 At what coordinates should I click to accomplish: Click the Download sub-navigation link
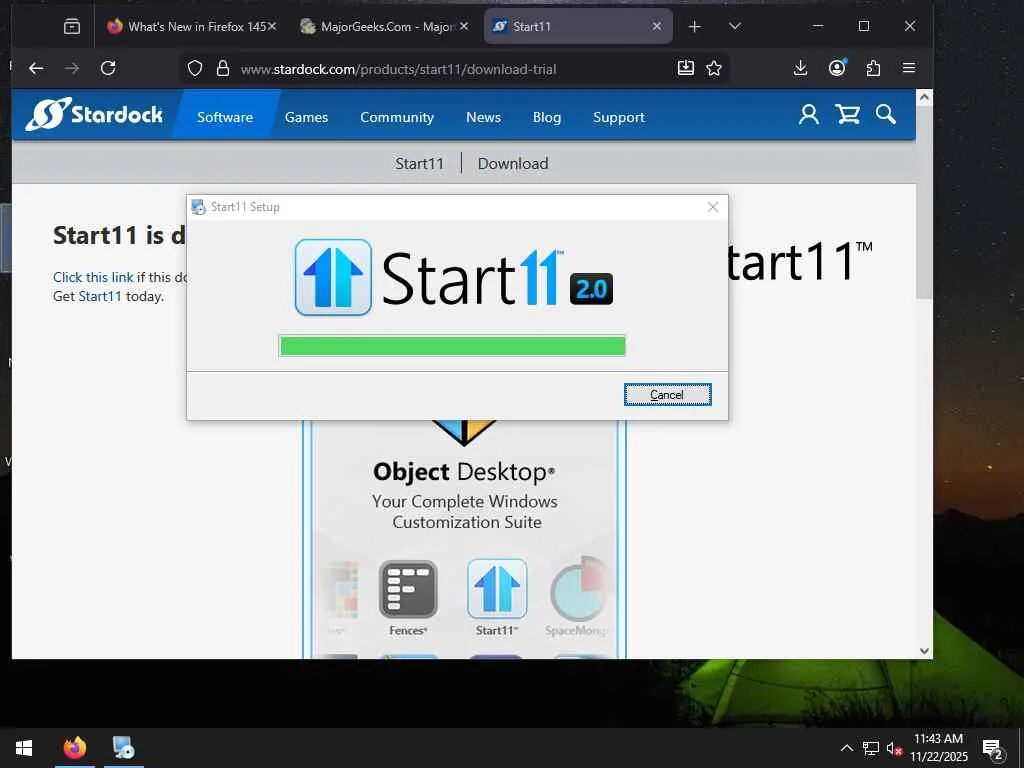[513, 163]
